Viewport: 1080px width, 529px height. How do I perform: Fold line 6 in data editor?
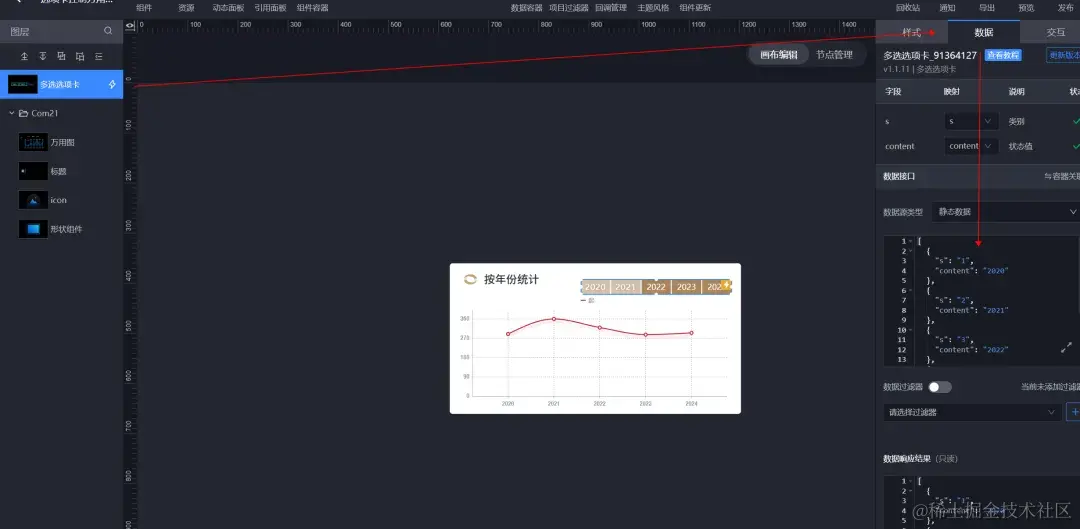coord(912,291)
